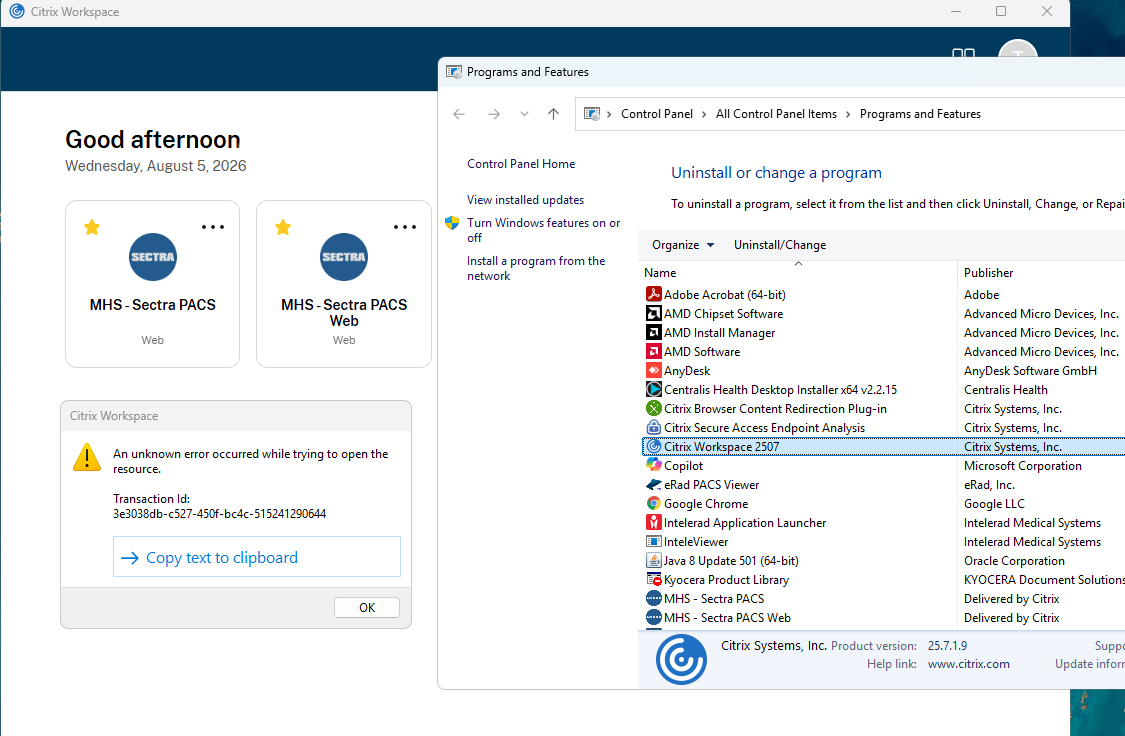The image size is (1125, 736).
Task: Click the AMD Software icon
Action: pos(653,352)
